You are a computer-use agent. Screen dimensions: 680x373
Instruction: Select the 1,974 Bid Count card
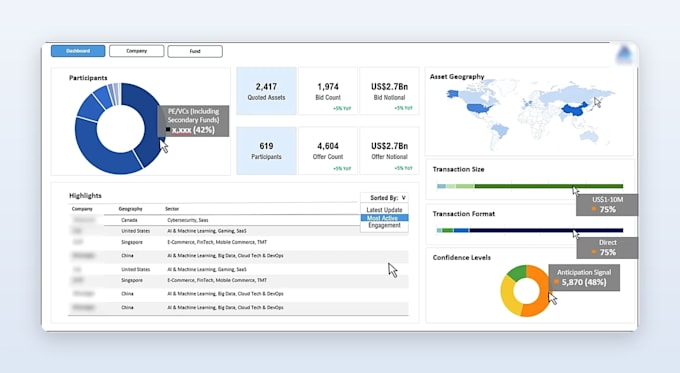(328, 91)
